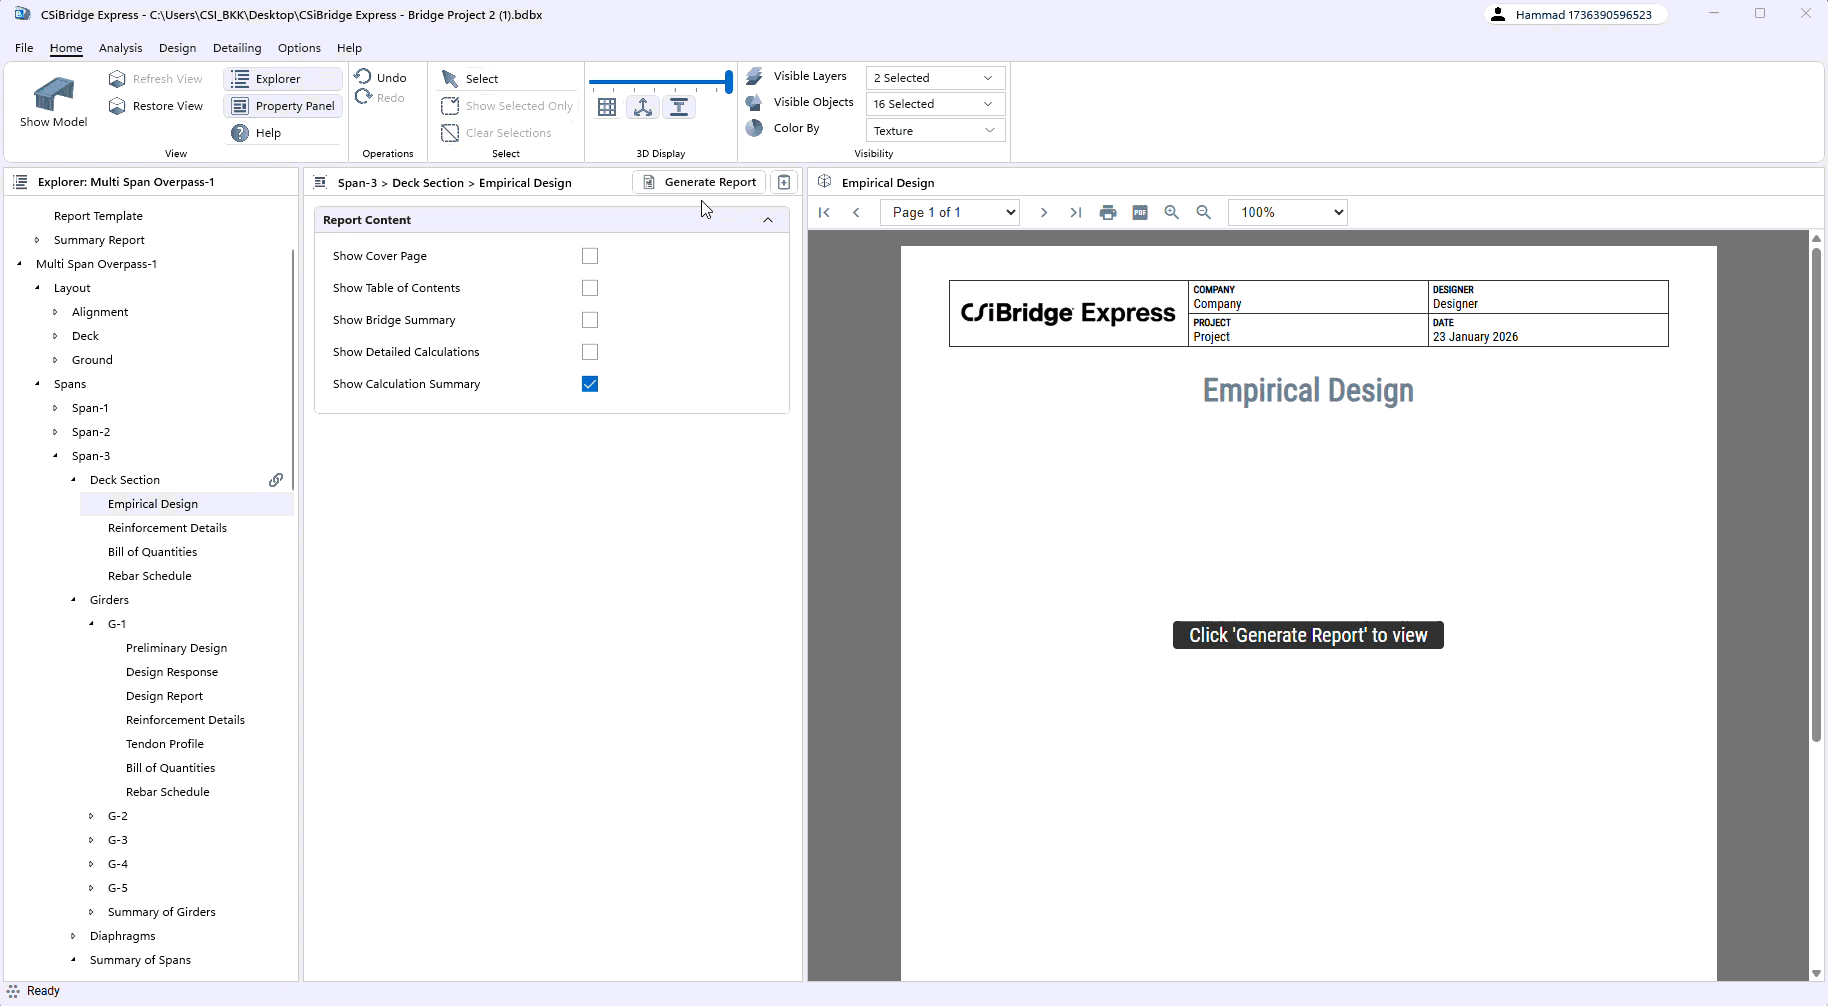
Task: Collapse the Report Content panel
Action: click(768, 219)
